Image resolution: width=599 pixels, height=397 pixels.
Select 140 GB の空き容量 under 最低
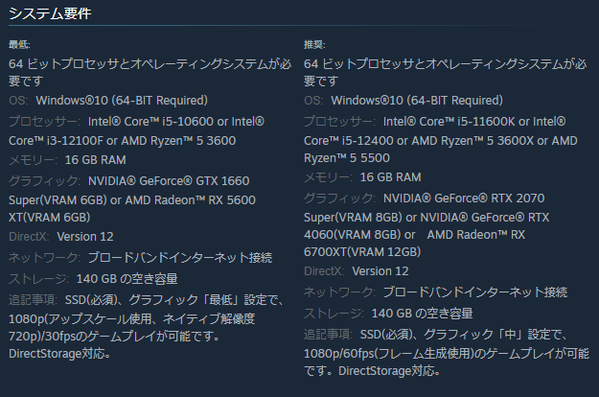pos(127,279)
